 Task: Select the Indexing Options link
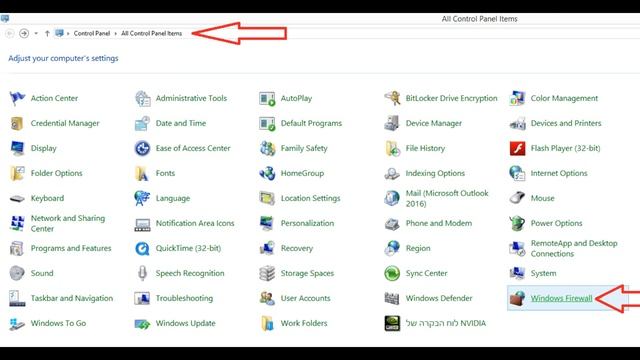pos(435,173)
